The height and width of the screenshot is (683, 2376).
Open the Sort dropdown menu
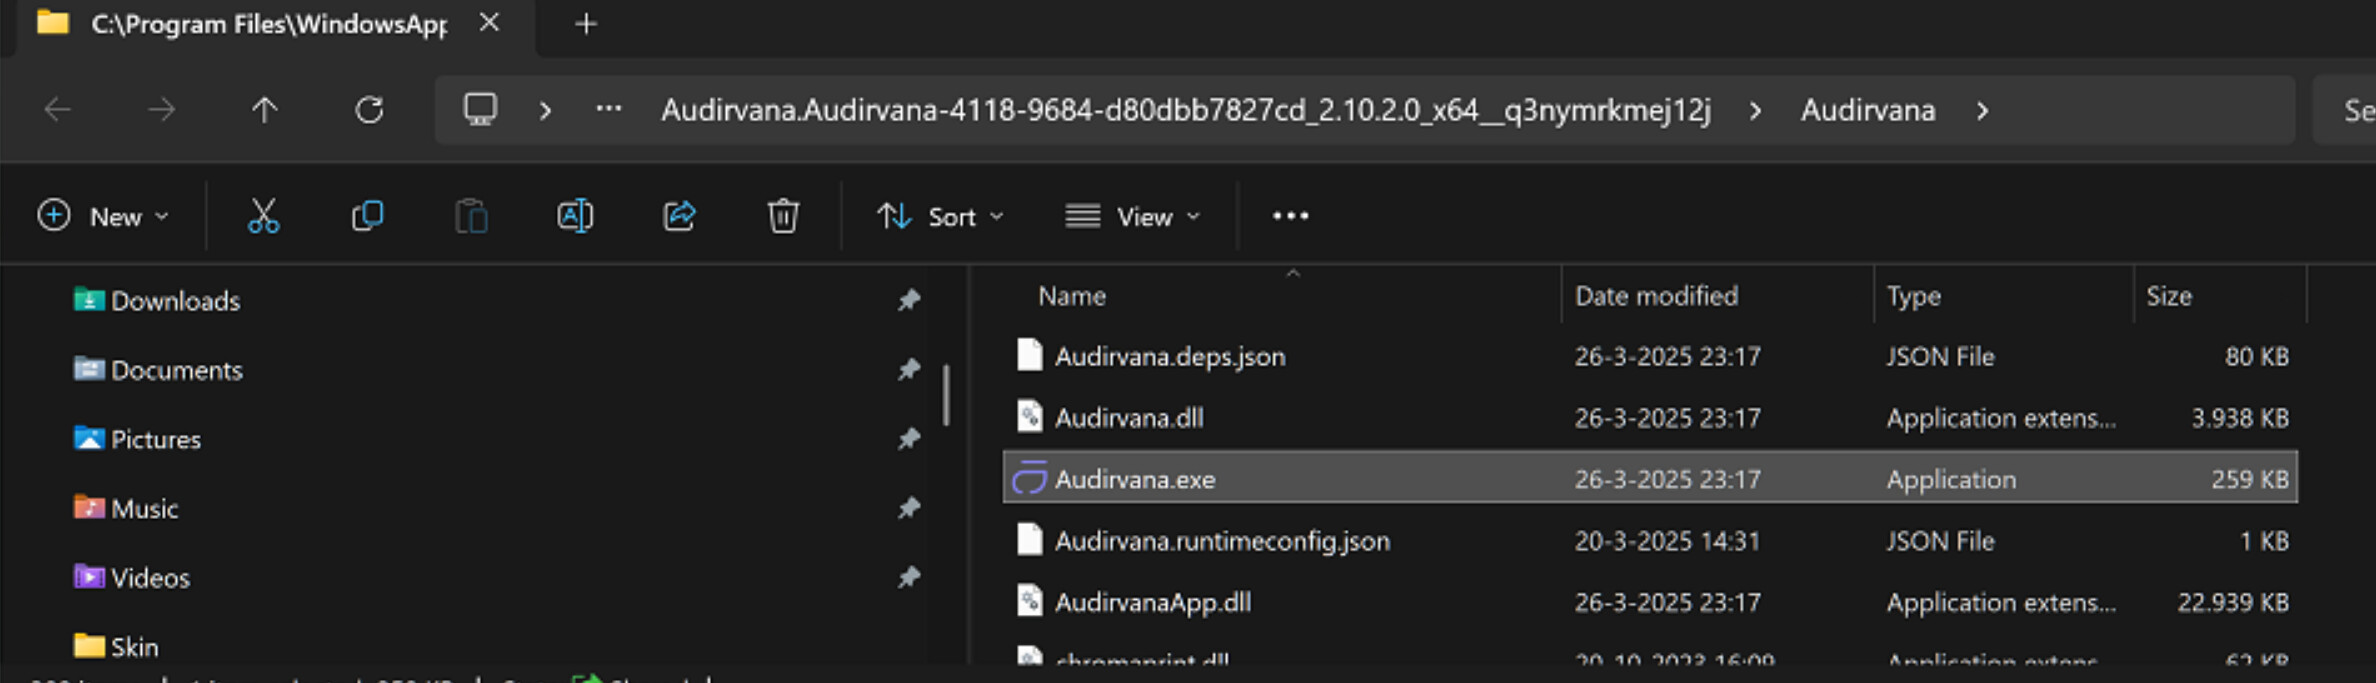[x=940, y=216]
